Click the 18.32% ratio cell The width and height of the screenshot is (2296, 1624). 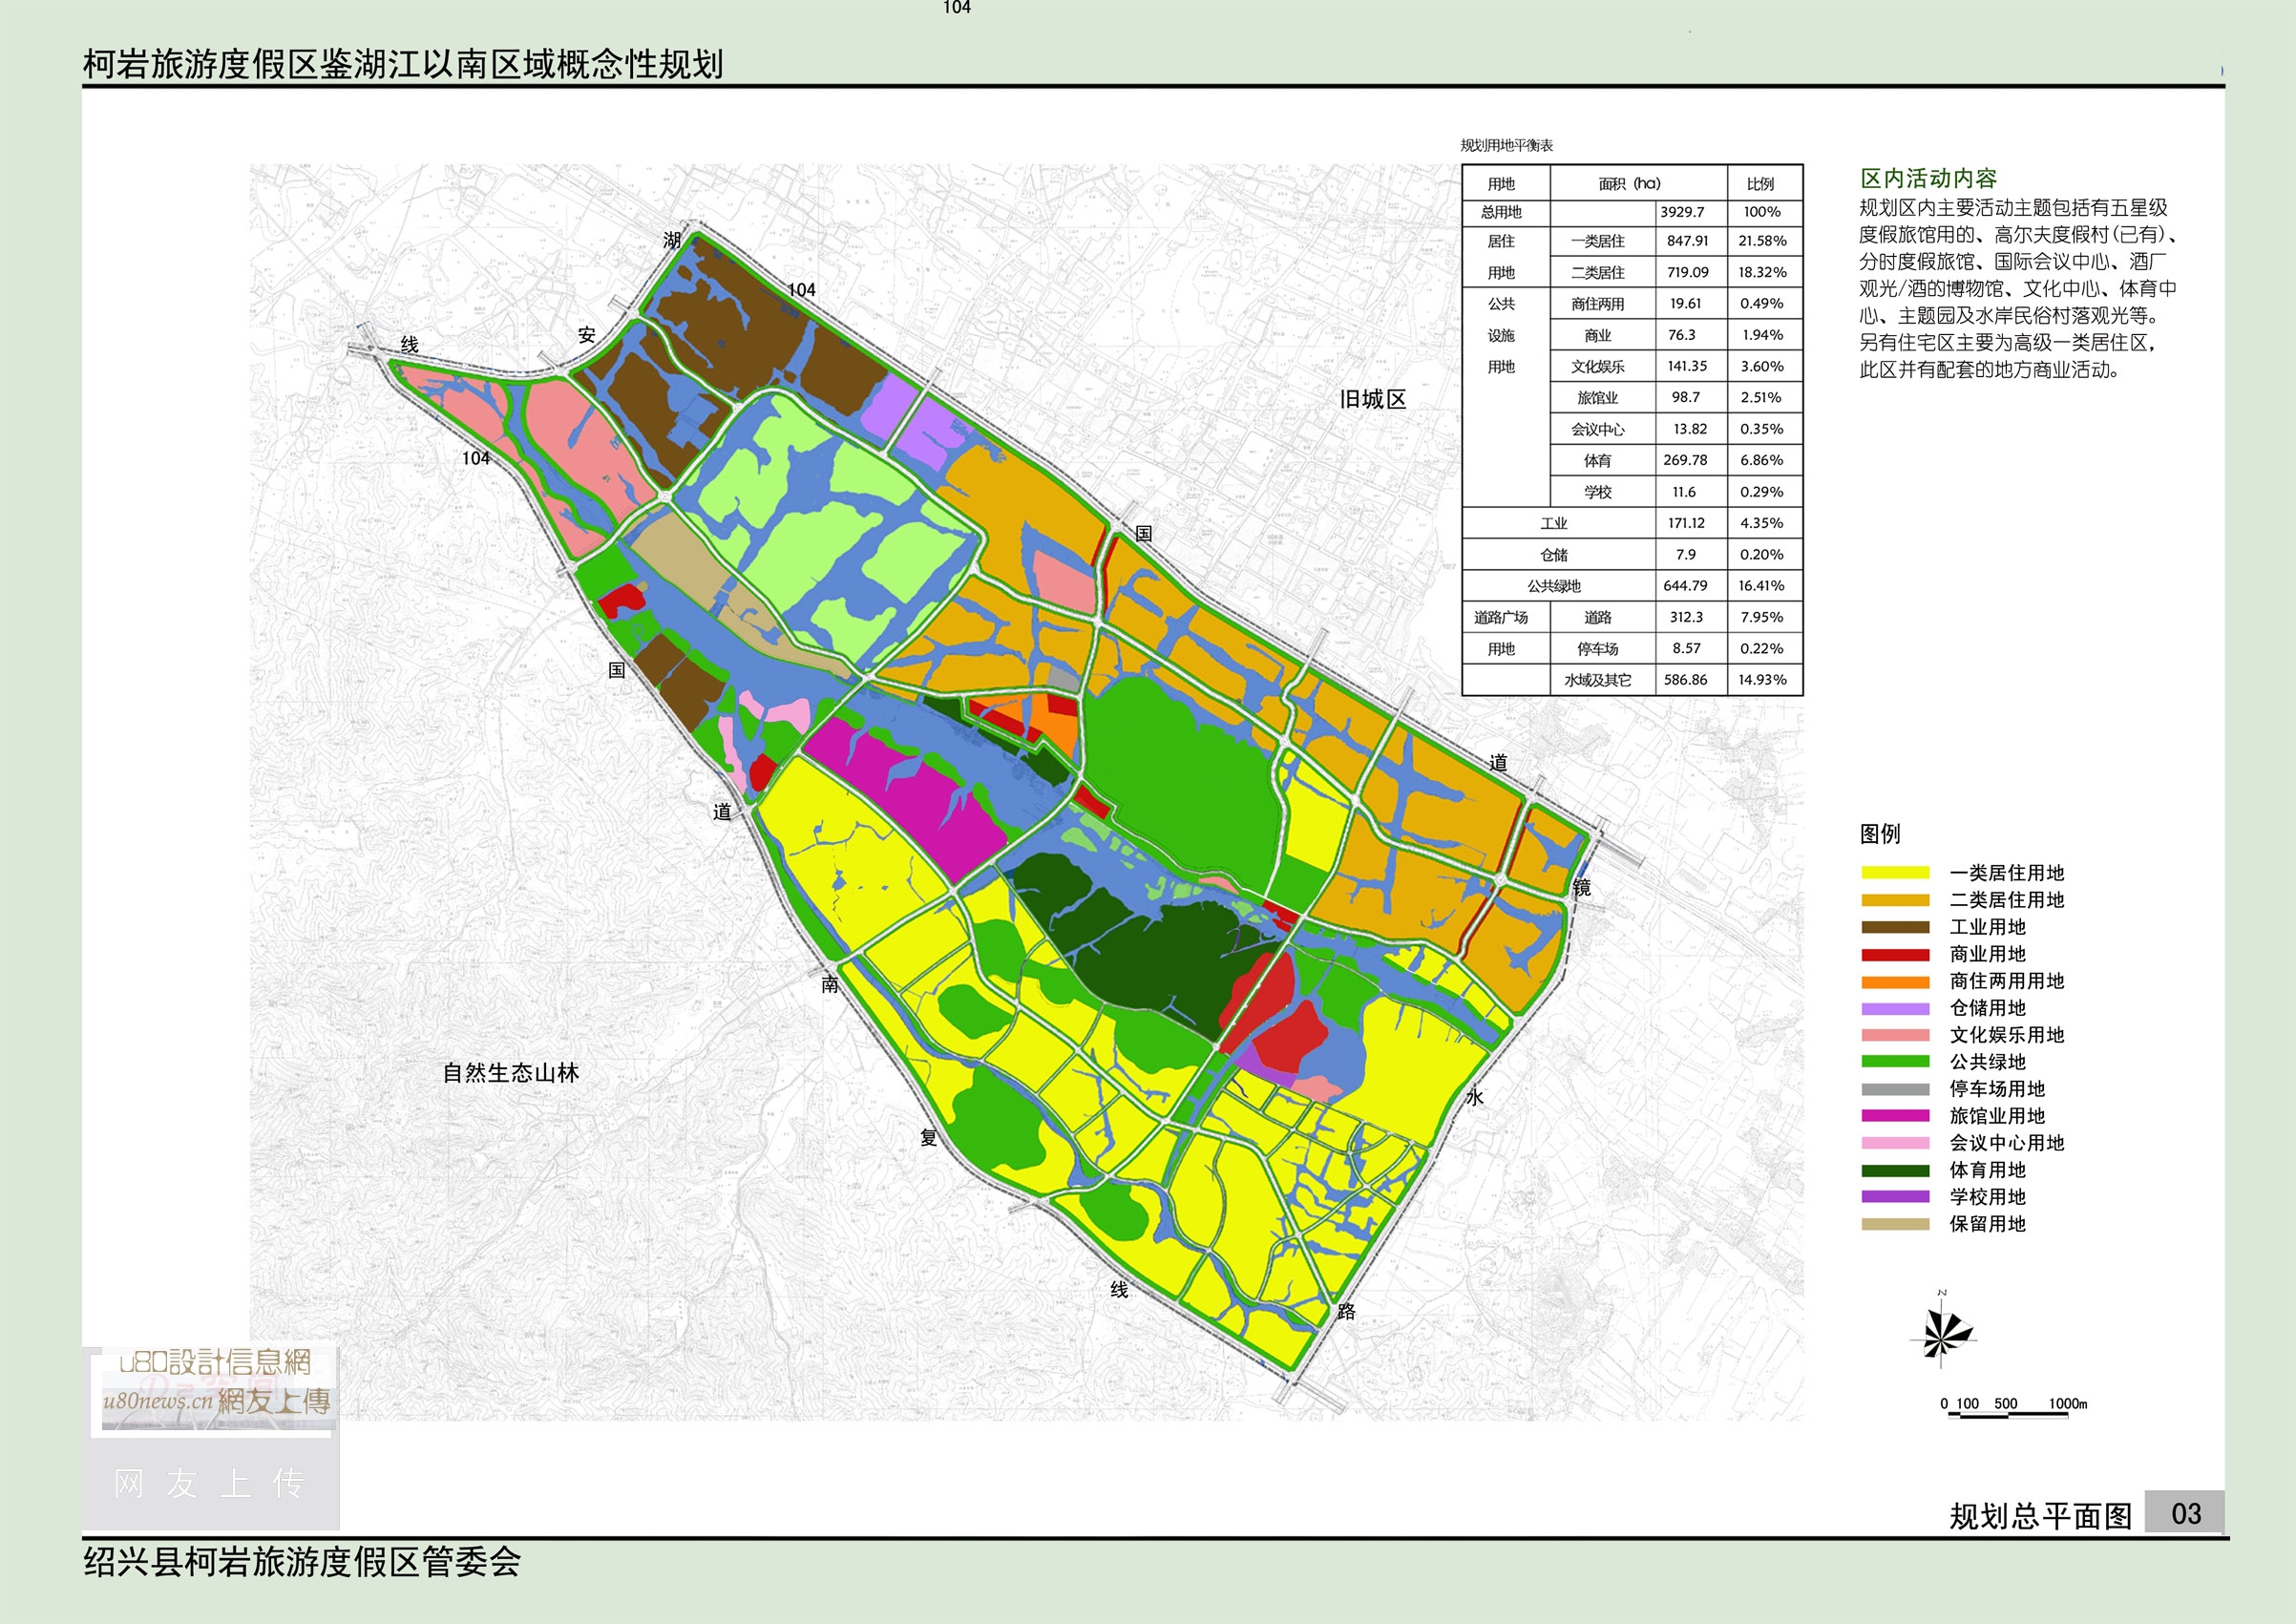[x=1762, y=272]
